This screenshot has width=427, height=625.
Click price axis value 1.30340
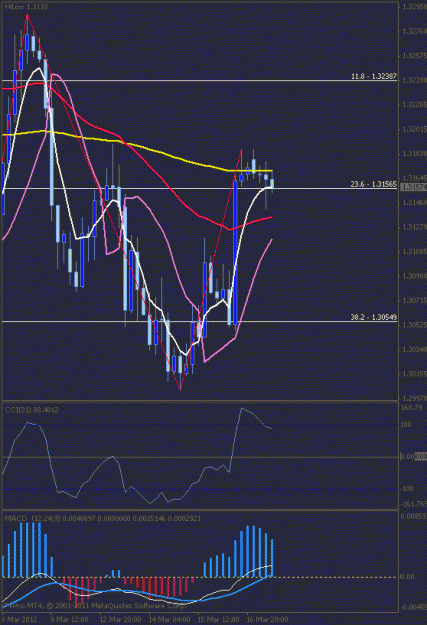click(415, 349)
